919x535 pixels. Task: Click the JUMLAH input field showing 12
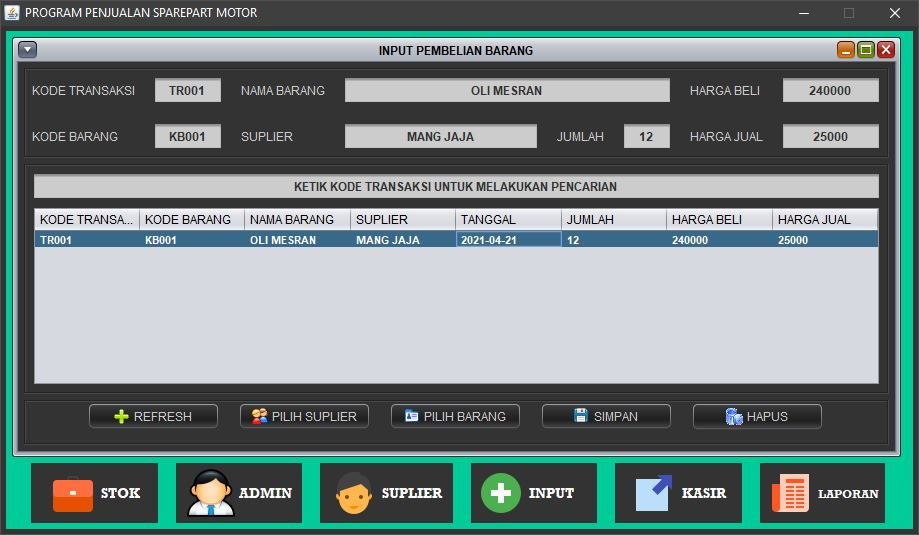[x=646, y=137]
